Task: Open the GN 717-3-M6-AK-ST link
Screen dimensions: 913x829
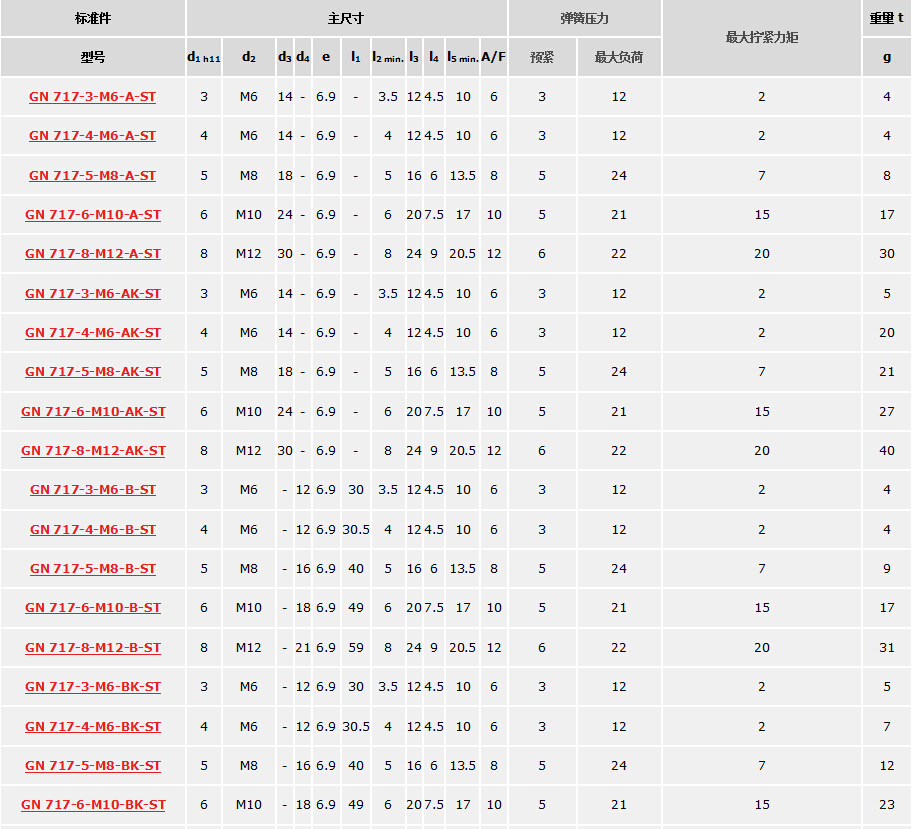Action: tap(93, 293)
